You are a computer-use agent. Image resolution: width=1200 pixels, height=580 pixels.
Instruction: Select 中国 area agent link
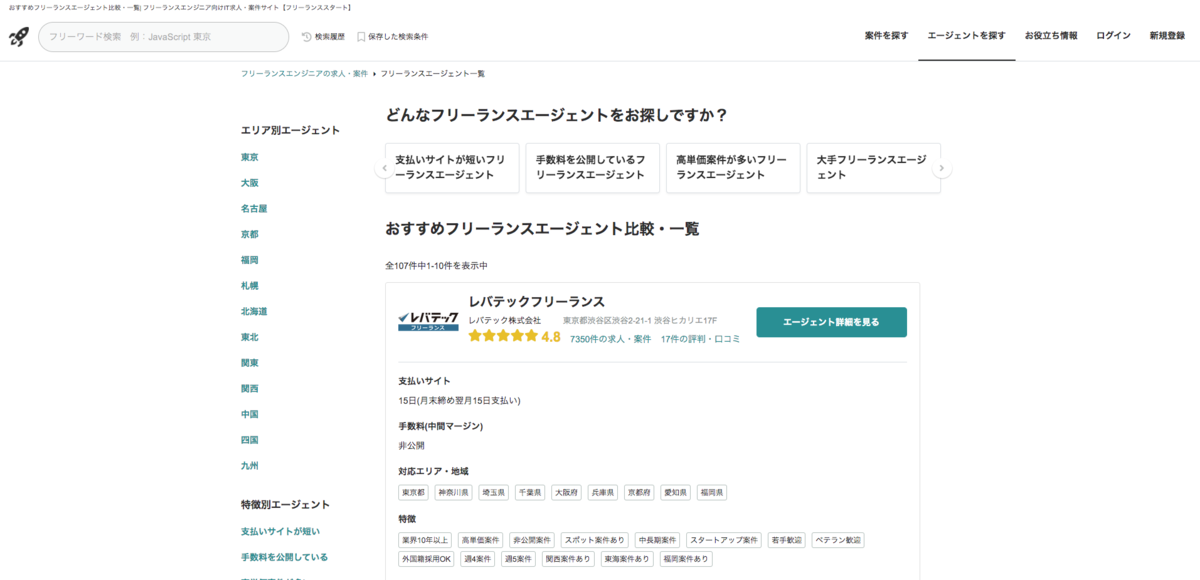click(250, 414)
